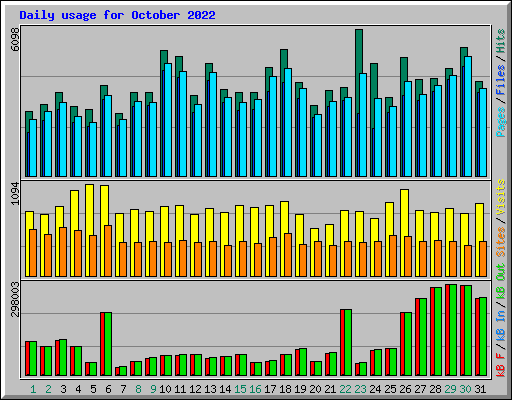Click the cyan pages bar for day 1
512x400 pixels.
click(x=33, y=148)
